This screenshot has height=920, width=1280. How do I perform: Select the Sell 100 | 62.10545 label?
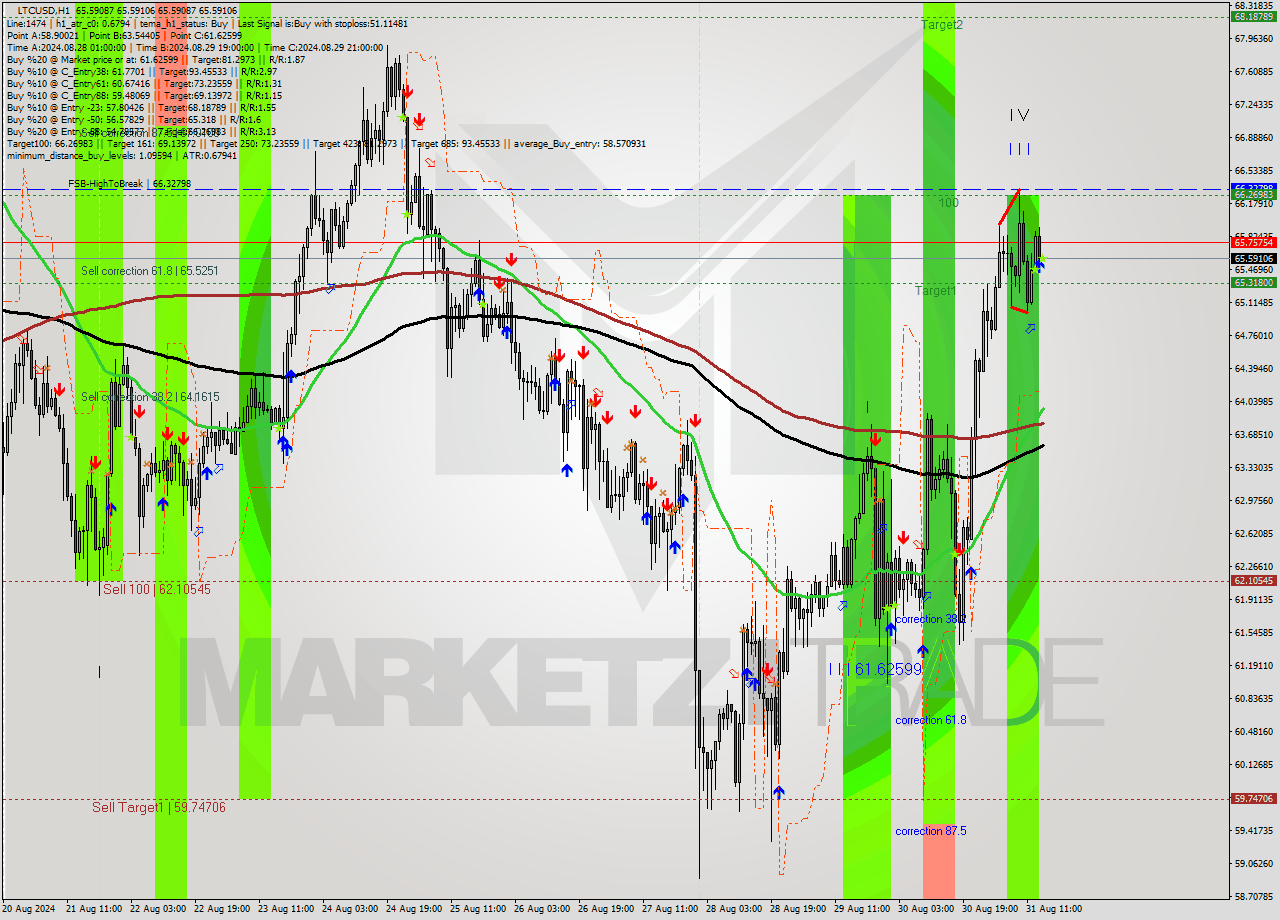[157, 589]
